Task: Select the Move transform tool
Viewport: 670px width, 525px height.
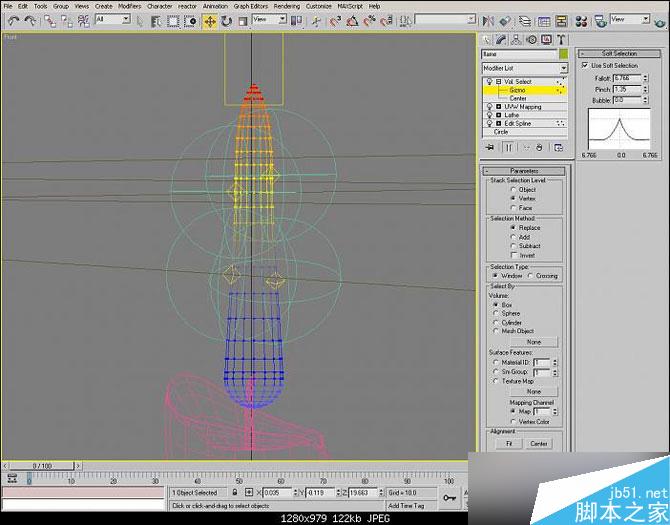Action: pos(211,20)
